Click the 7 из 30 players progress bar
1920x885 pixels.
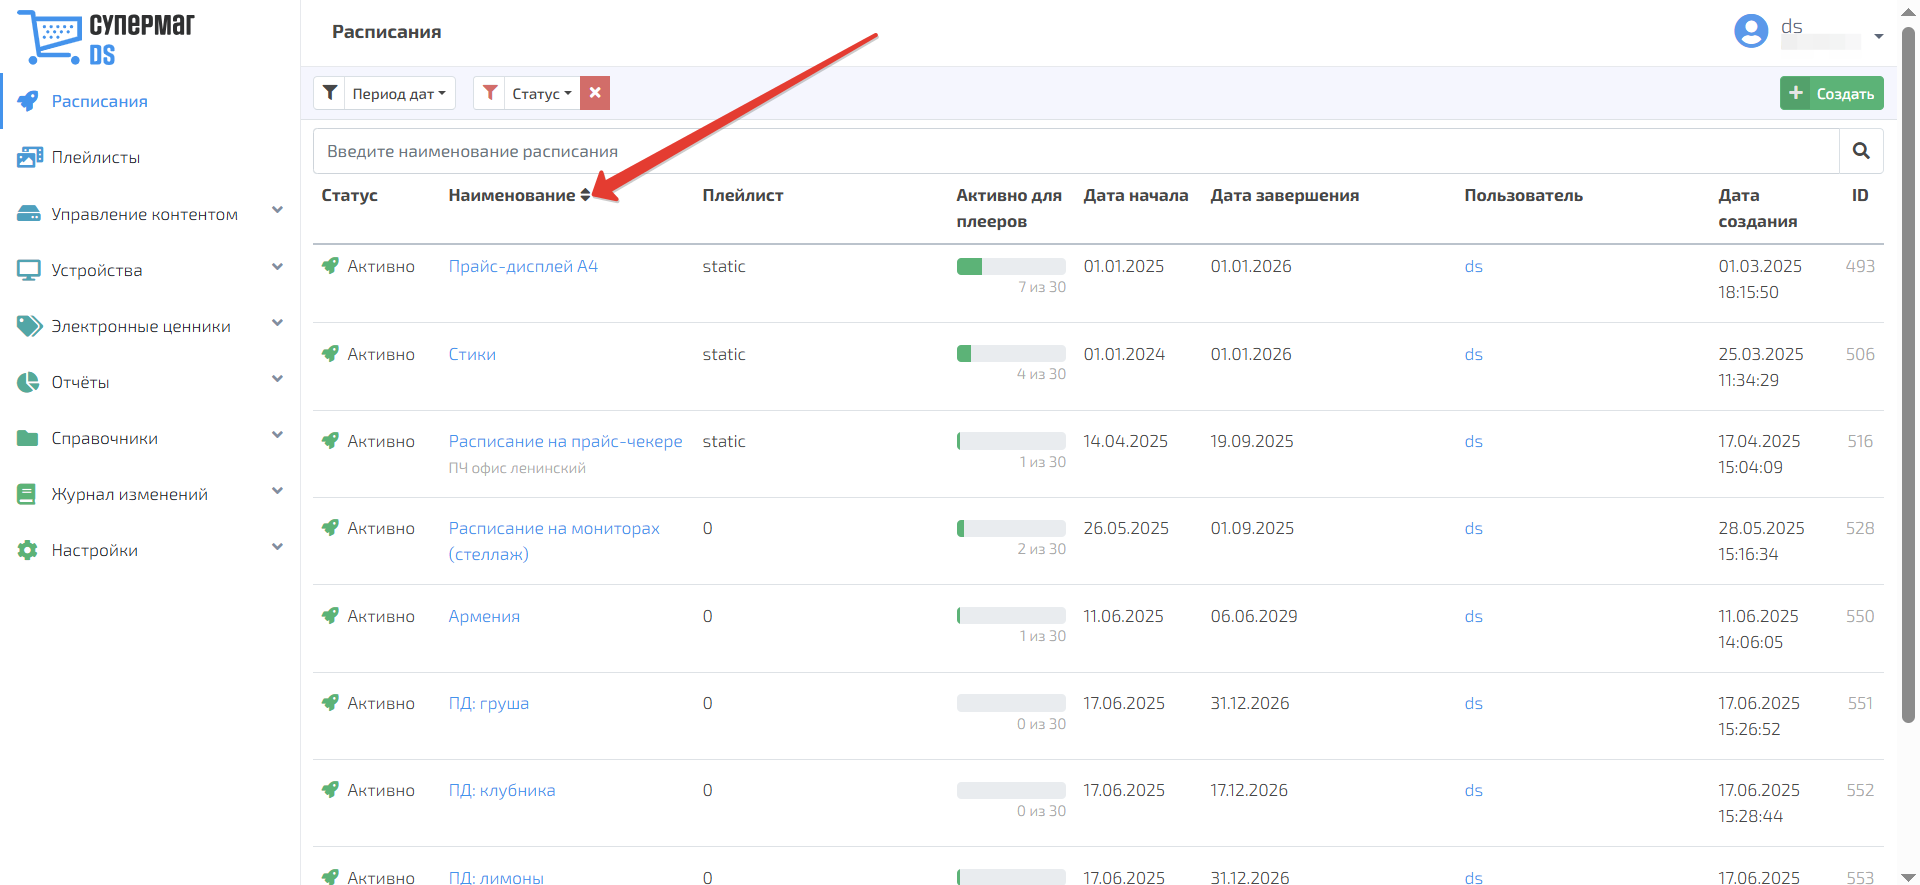coord(1011,266)
